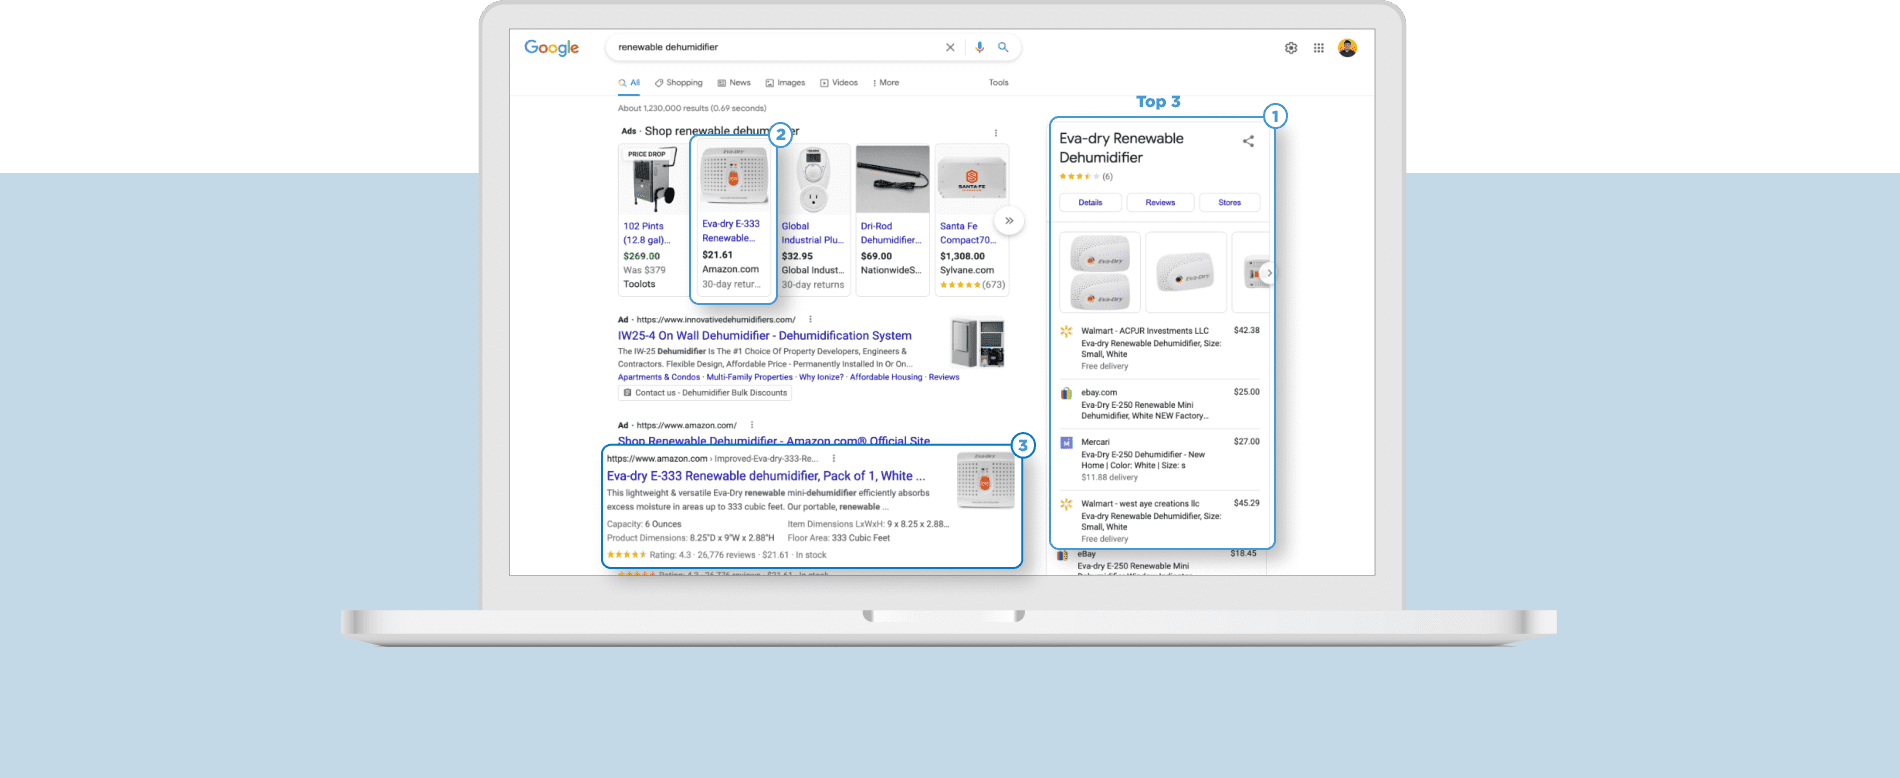Click the Dri-Rod product image
The width and height of the screenshot is (1900, 778).
point(893,180)
